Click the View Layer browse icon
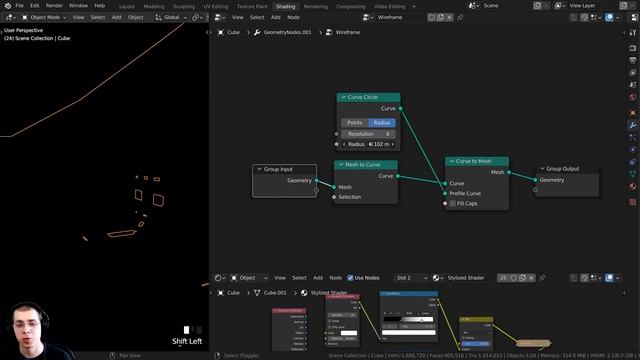The width and height of the screenshot is (640, 360). 560,6
